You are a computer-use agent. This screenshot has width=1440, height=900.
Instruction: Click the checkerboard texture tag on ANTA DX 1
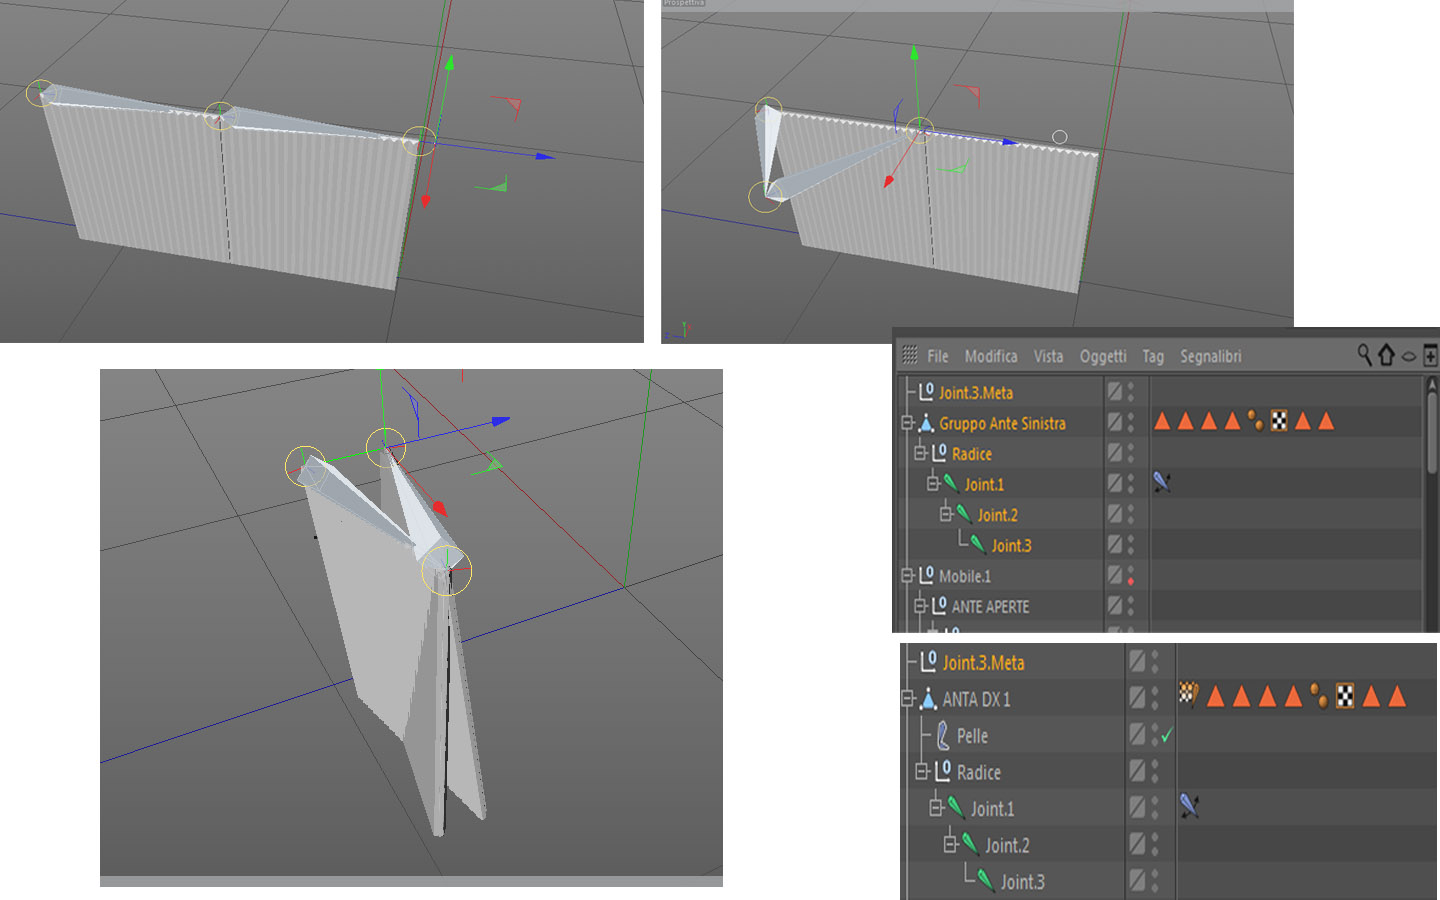point(1345,696)
